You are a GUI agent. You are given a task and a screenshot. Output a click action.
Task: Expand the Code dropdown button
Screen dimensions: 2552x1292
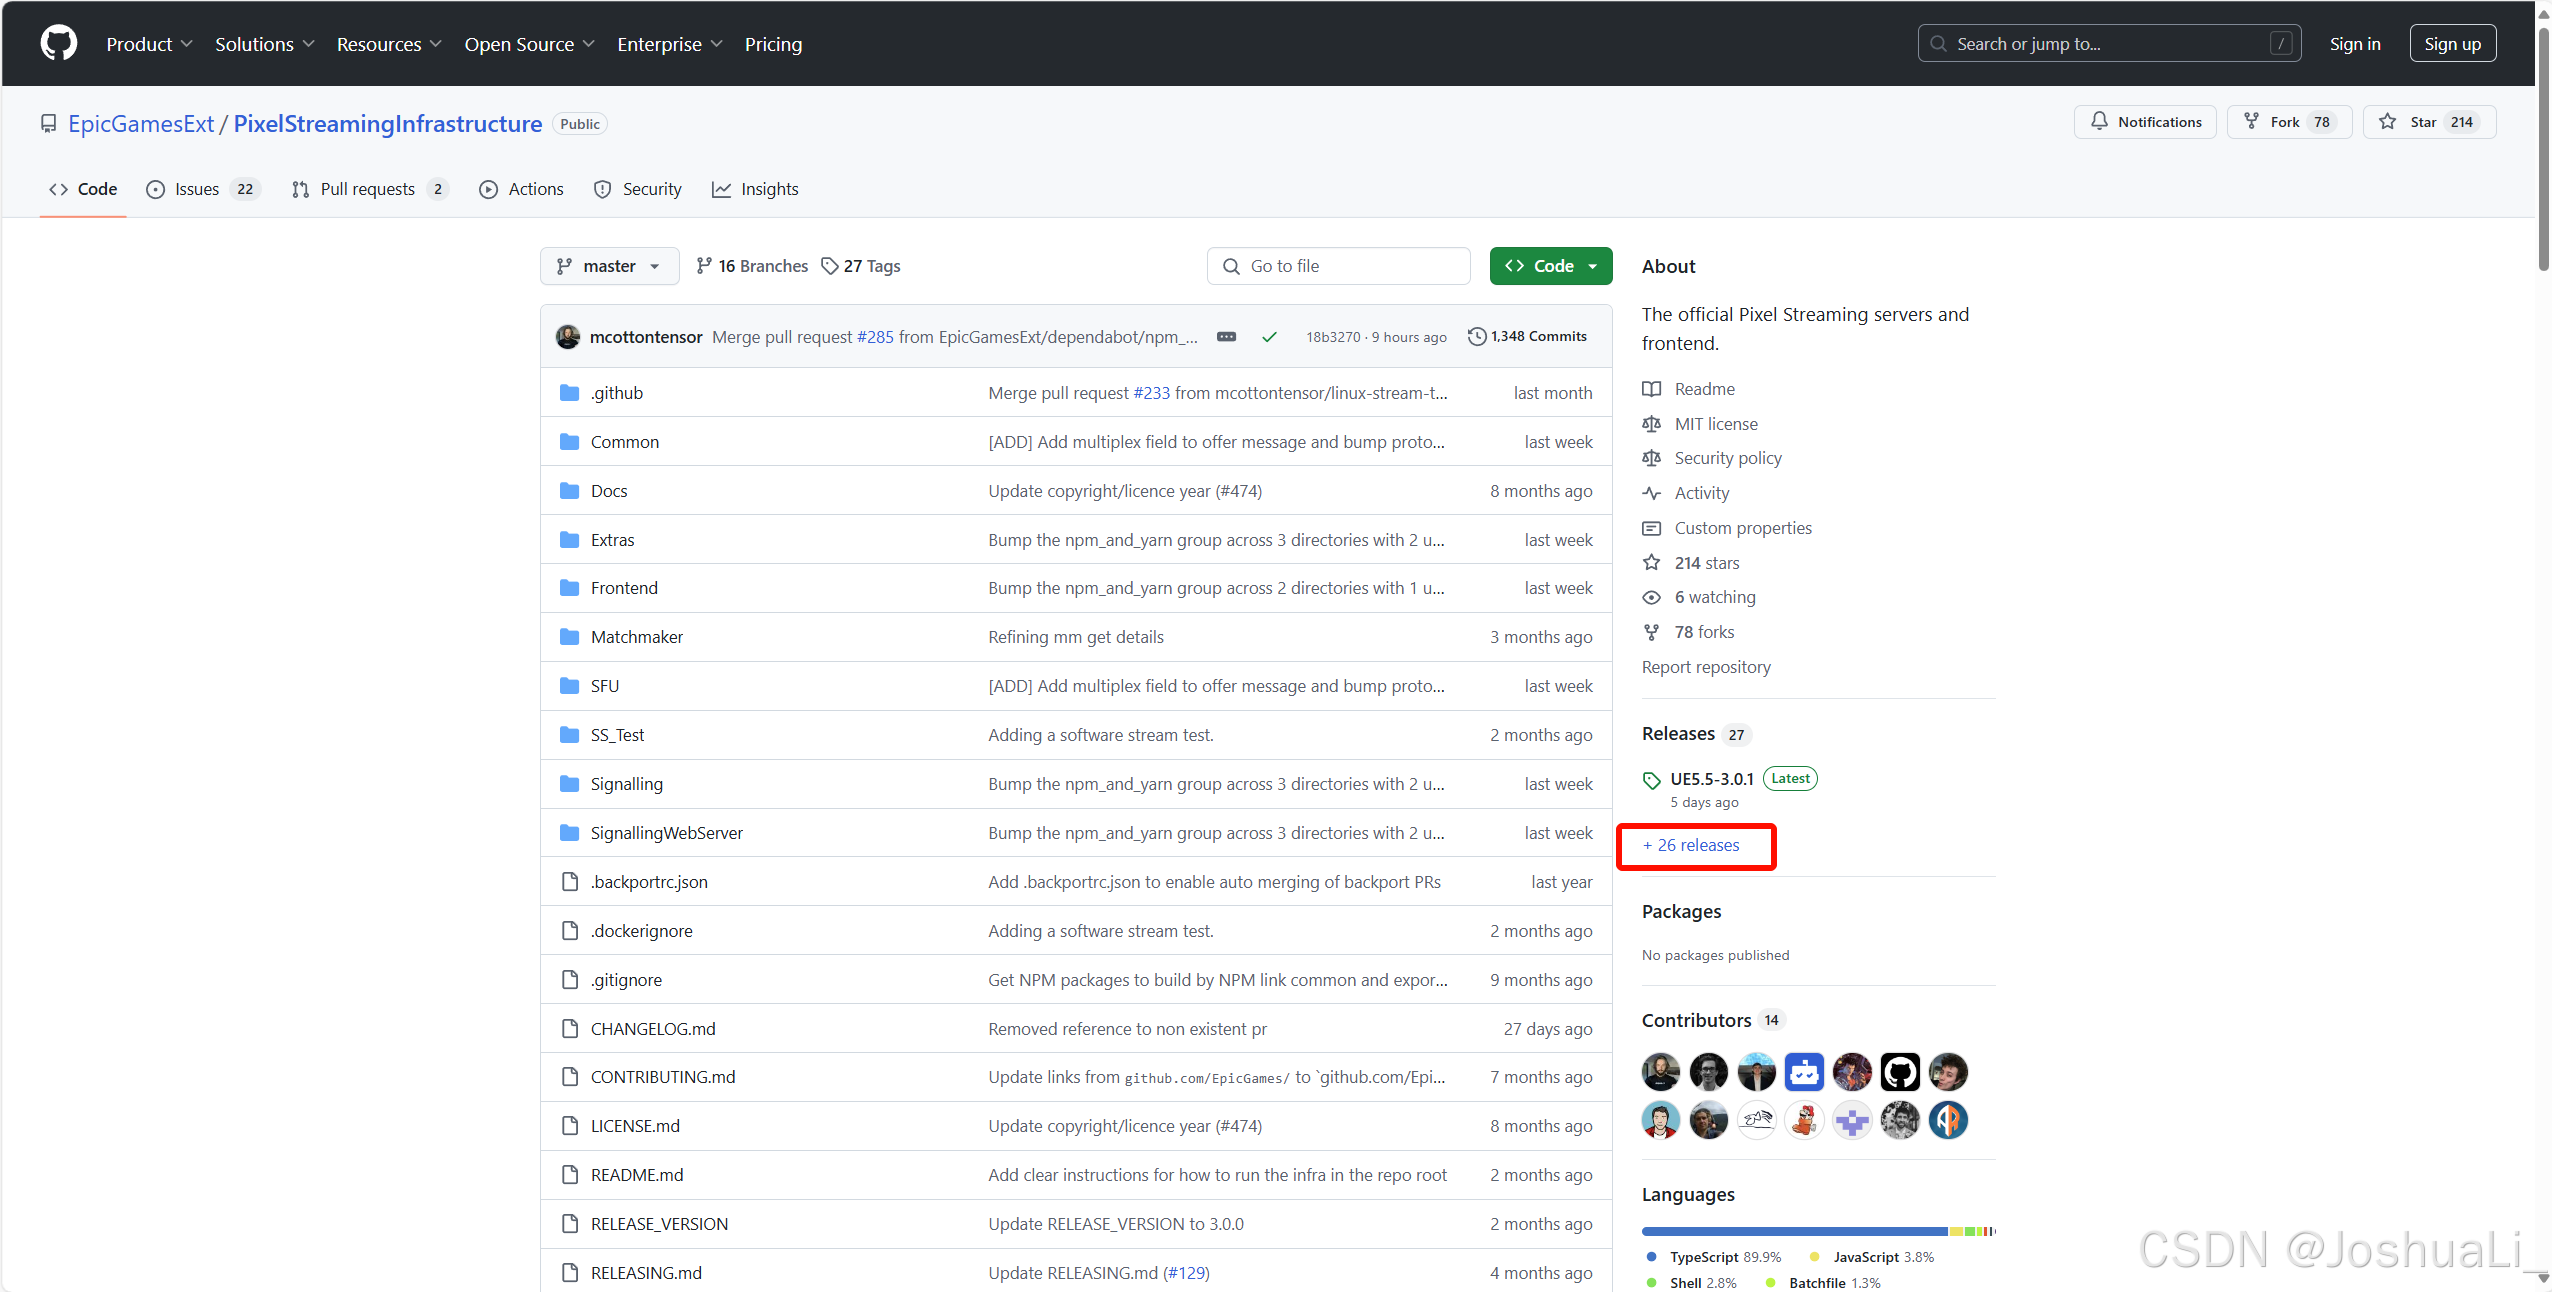(1549, 265)
